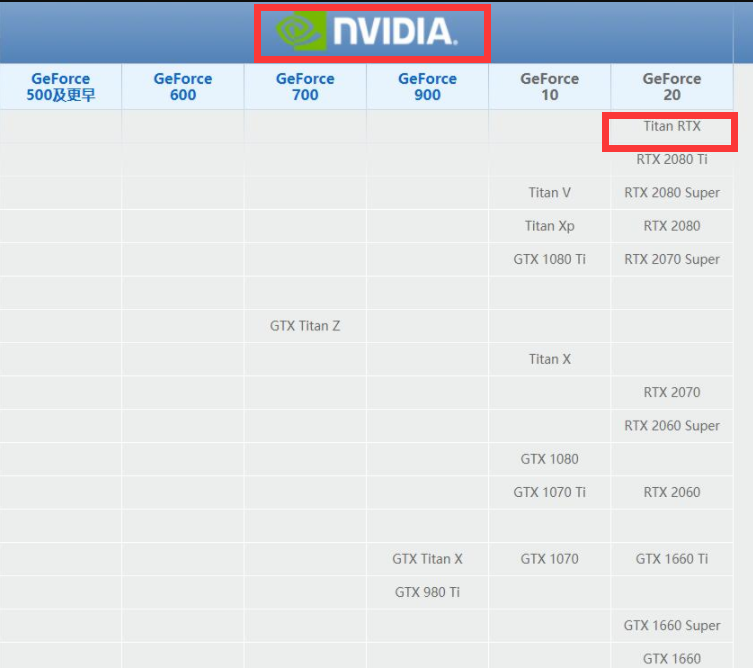This screenshot has height=668, width=753.
Task: Select the GeForce 900 column header
Action: click(x=427, y=87)
